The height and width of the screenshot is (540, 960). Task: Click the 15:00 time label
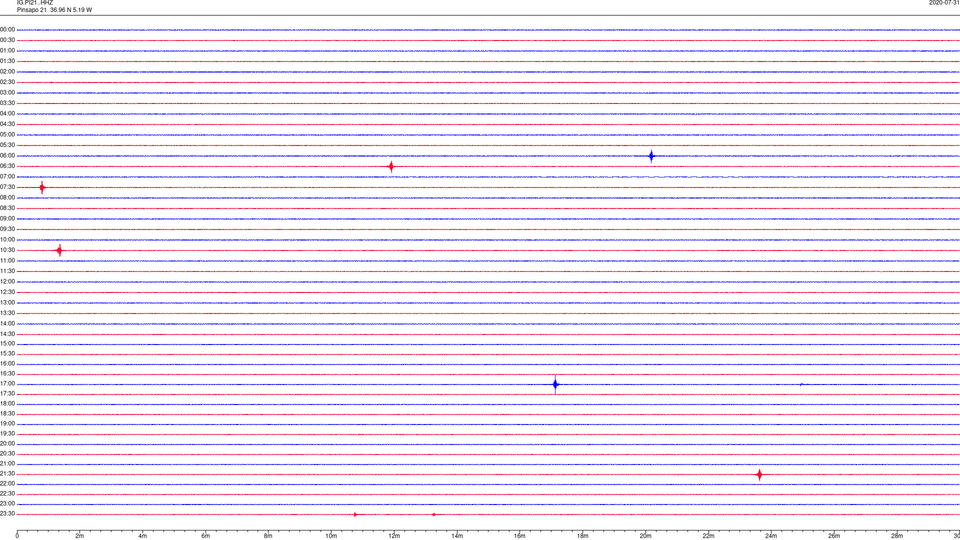(7, 344)
